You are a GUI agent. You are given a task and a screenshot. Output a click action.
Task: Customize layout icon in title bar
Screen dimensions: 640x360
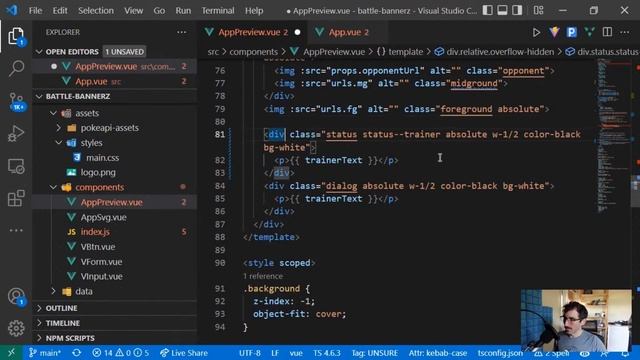pos(538,10)
